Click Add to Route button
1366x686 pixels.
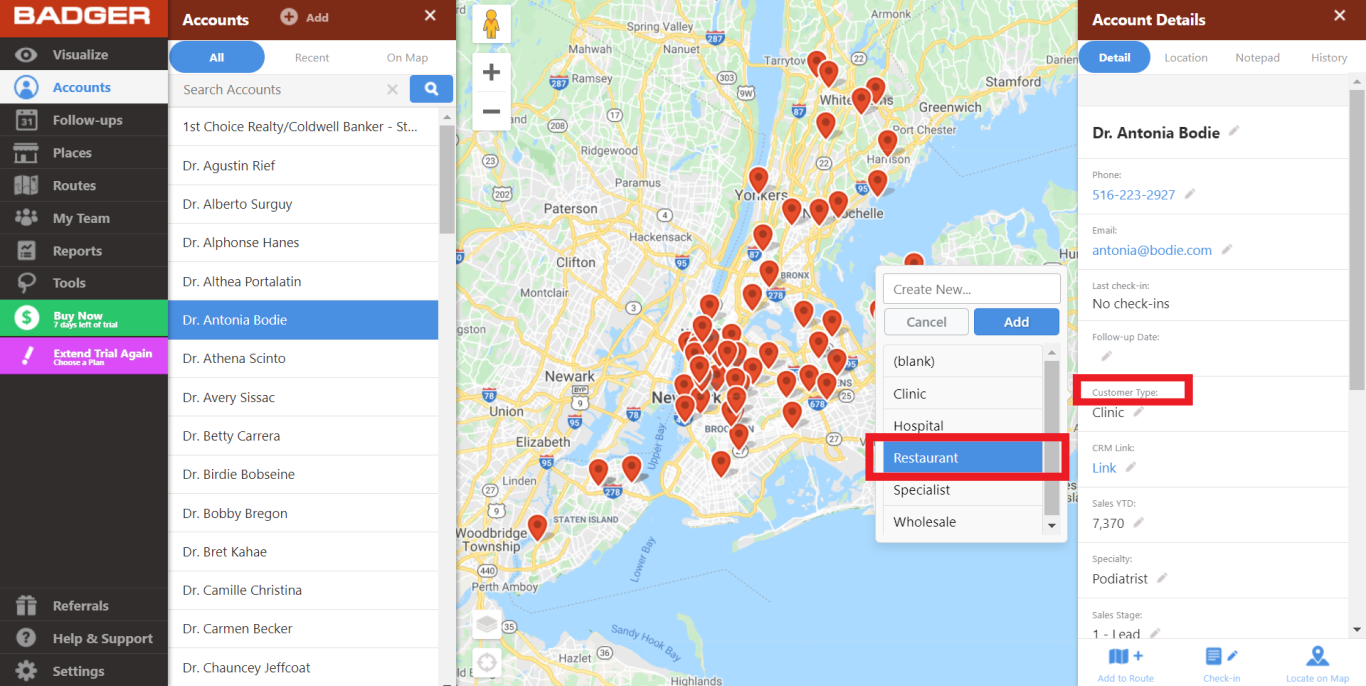pos(1125,664)
